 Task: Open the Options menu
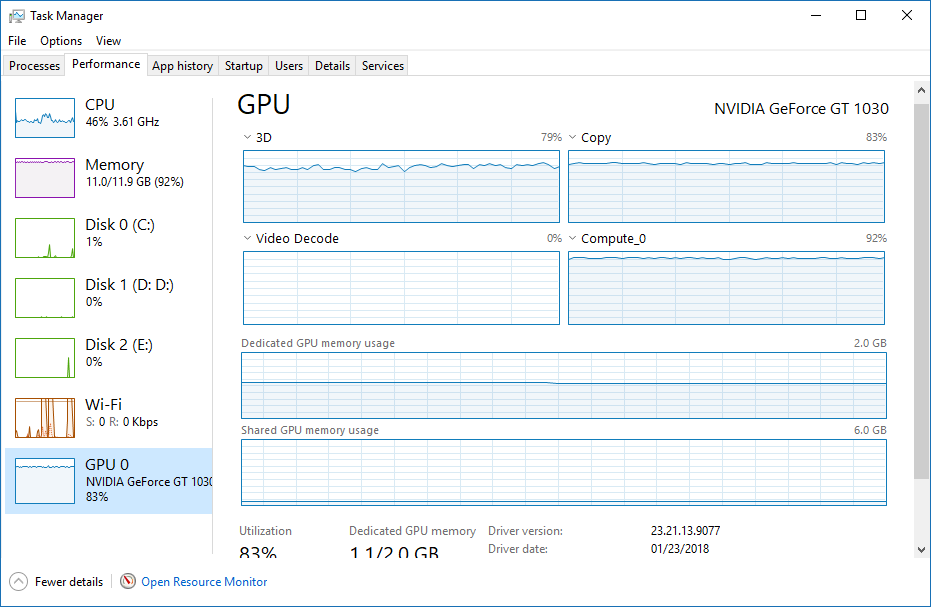pos(61,40)
